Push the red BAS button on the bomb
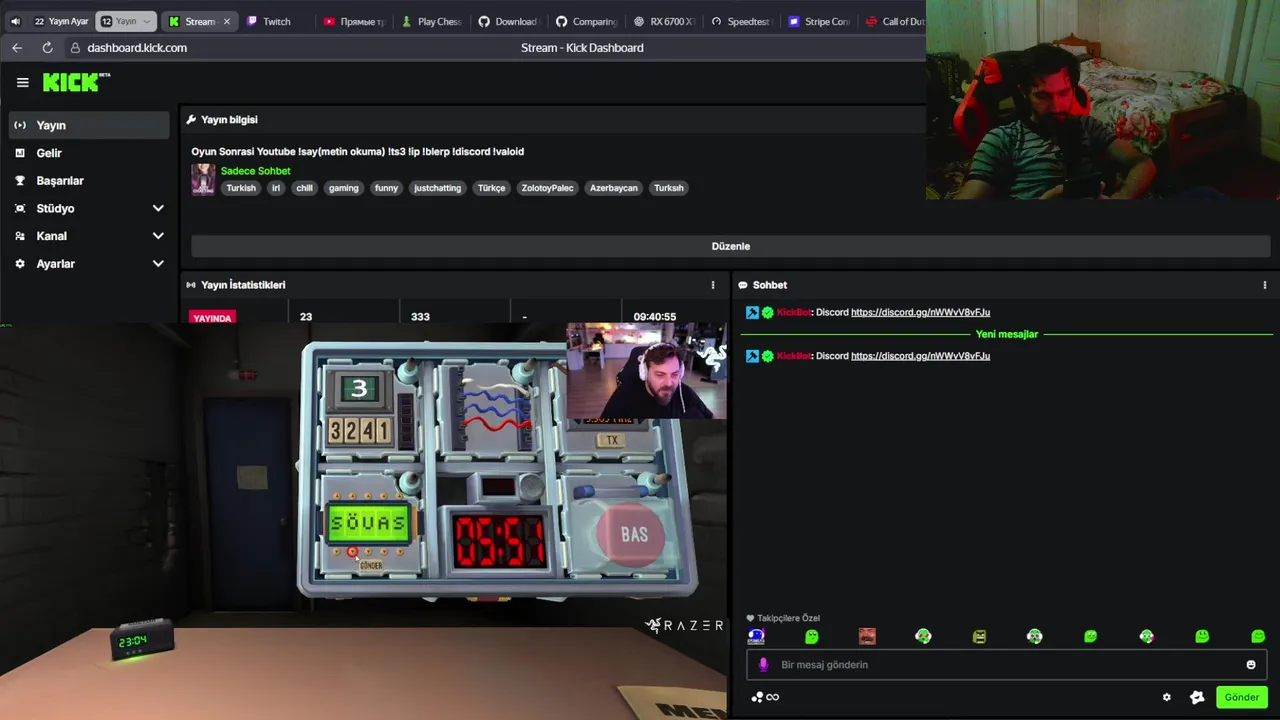 [634, 535]
